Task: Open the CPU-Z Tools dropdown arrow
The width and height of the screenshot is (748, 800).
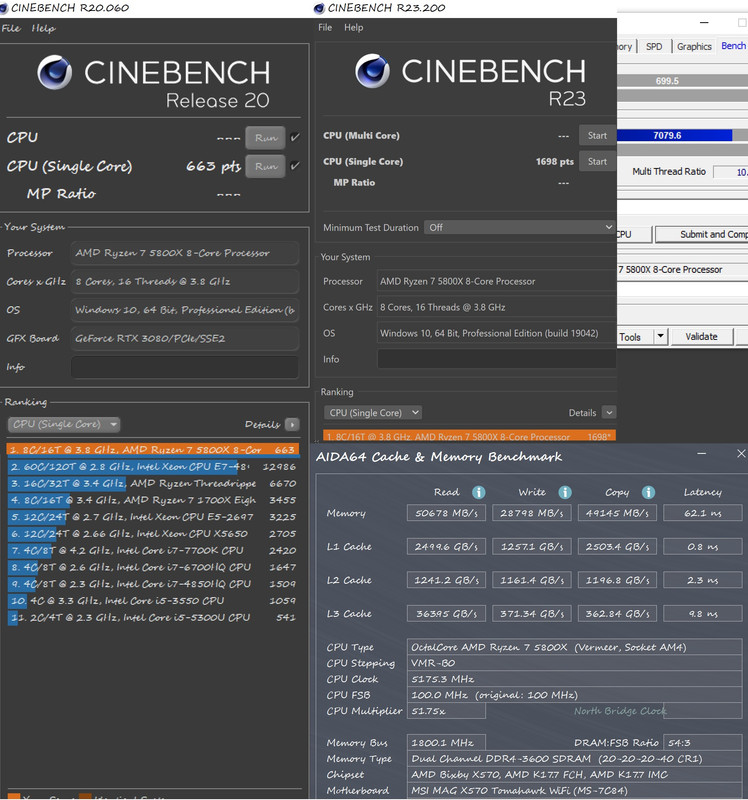Action: (661, 336)
